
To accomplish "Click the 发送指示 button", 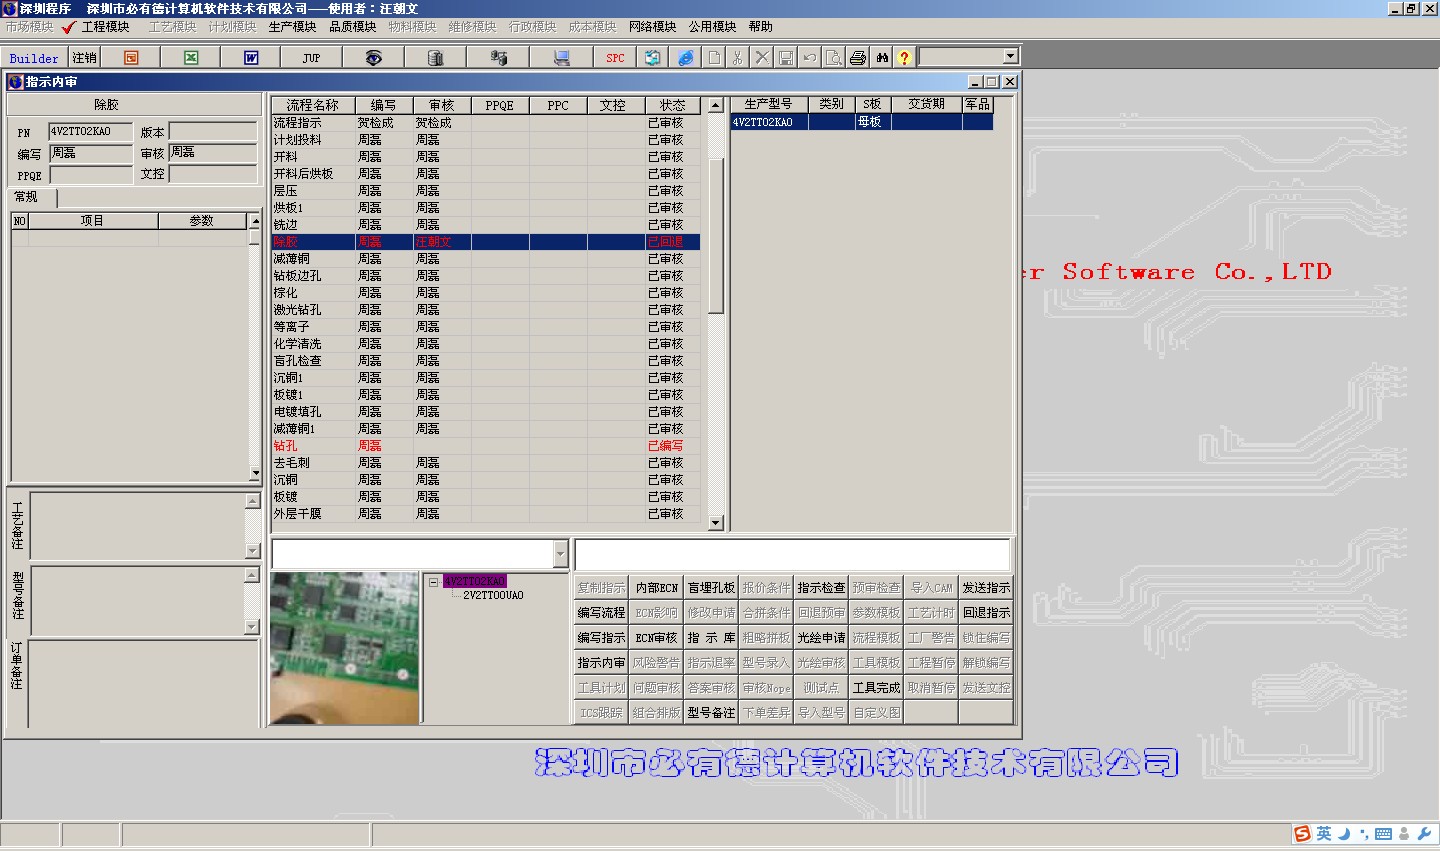I will [x=986, y=588].
